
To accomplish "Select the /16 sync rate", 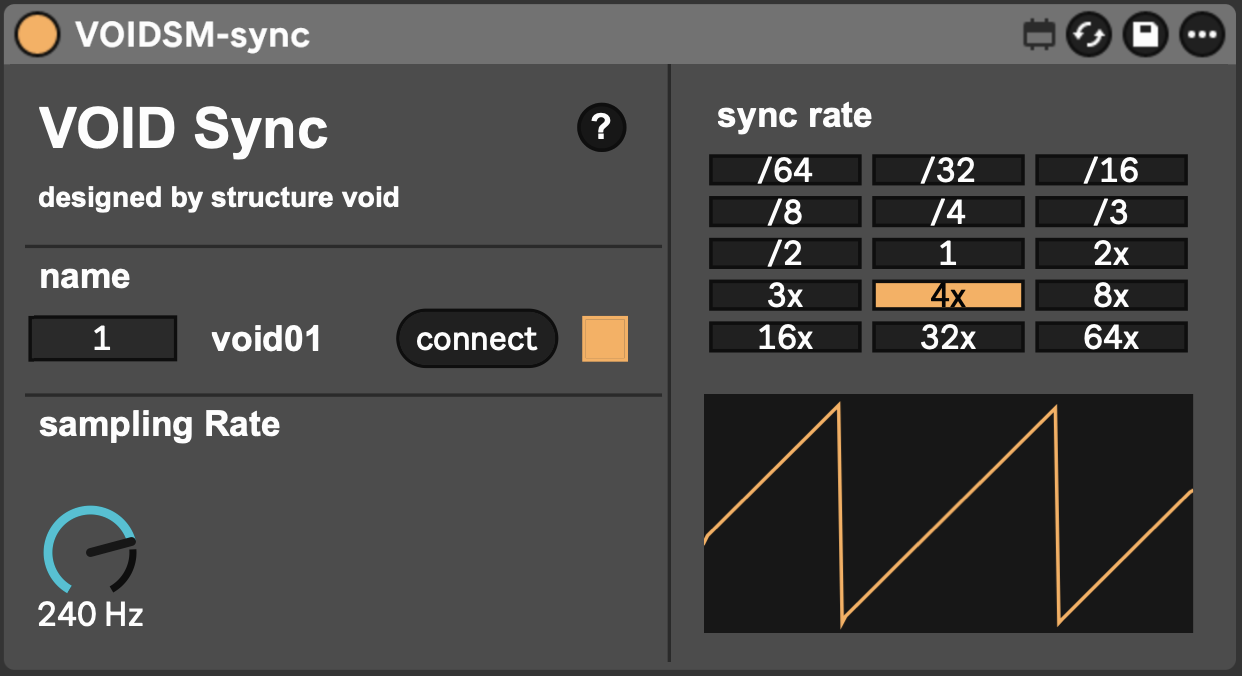I will (x=1111, y=169).
